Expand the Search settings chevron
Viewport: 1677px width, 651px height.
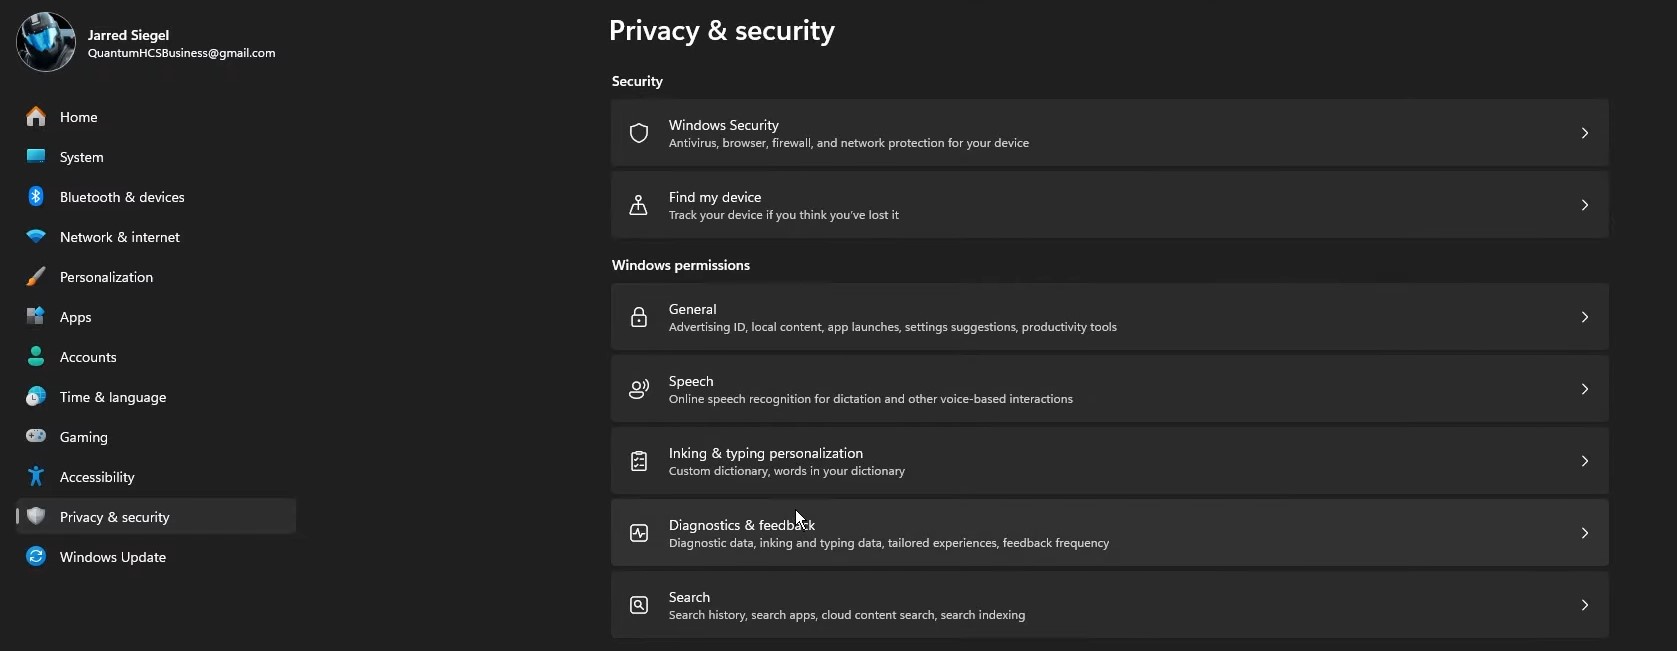pos(1584,605)
